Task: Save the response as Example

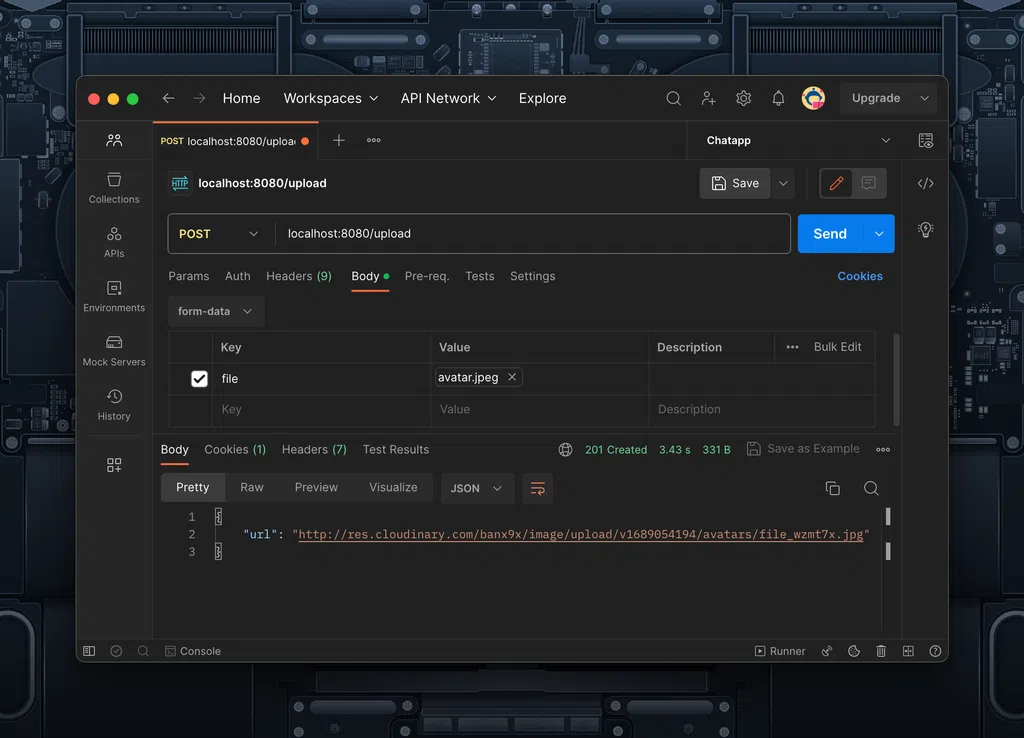Action: tap(803, 449)
